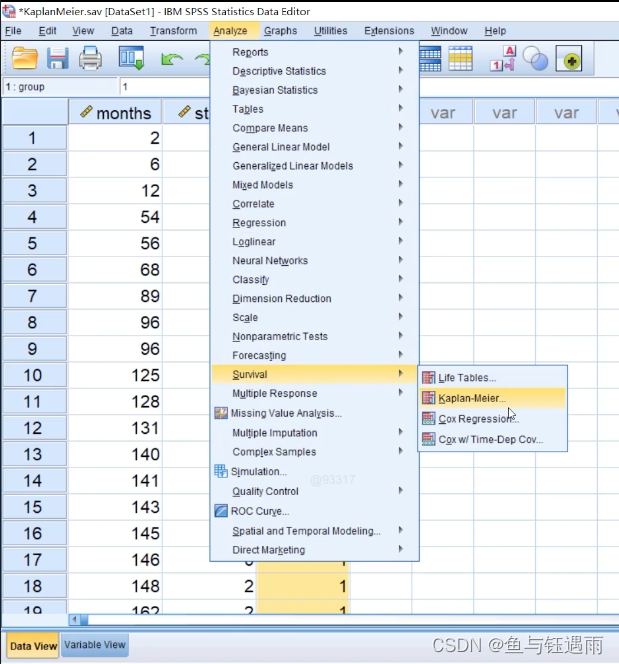Click the Open data document folder icon
Screen dimensions: 619x664
pyautogui.click(x=24, y=58)
